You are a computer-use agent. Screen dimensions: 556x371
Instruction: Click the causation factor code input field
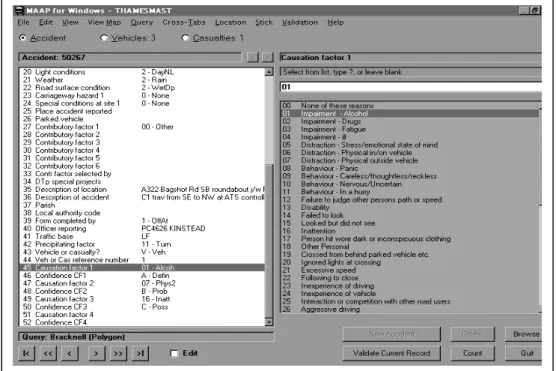click(411, 87)
